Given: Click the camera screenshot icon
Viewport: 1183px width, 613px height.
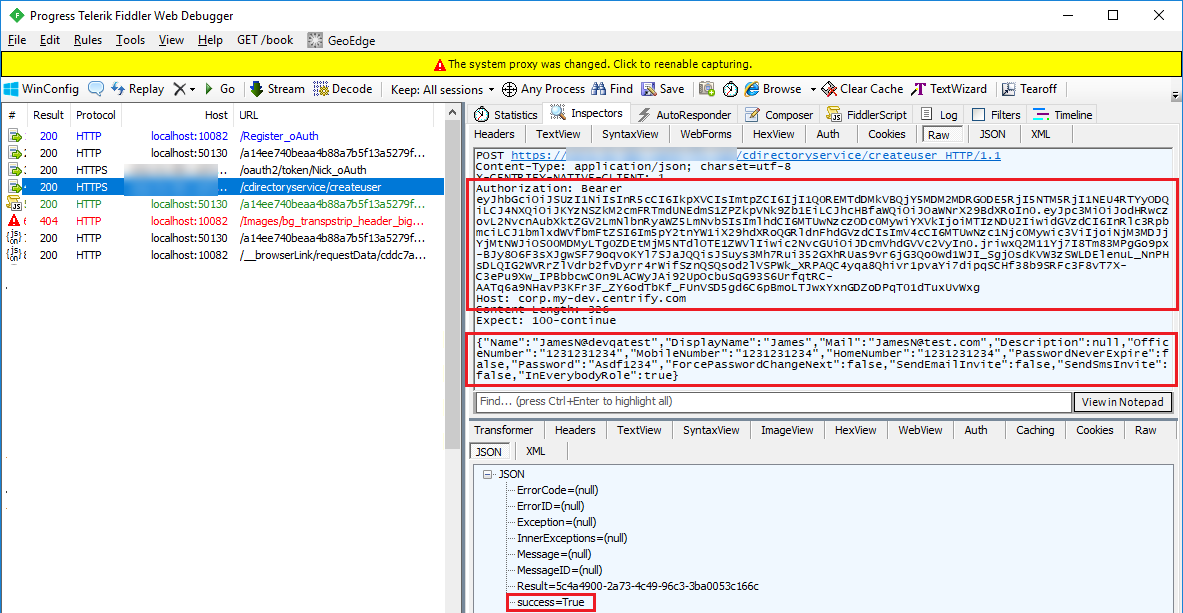Looking at the screenshot, I should (707, 89).
